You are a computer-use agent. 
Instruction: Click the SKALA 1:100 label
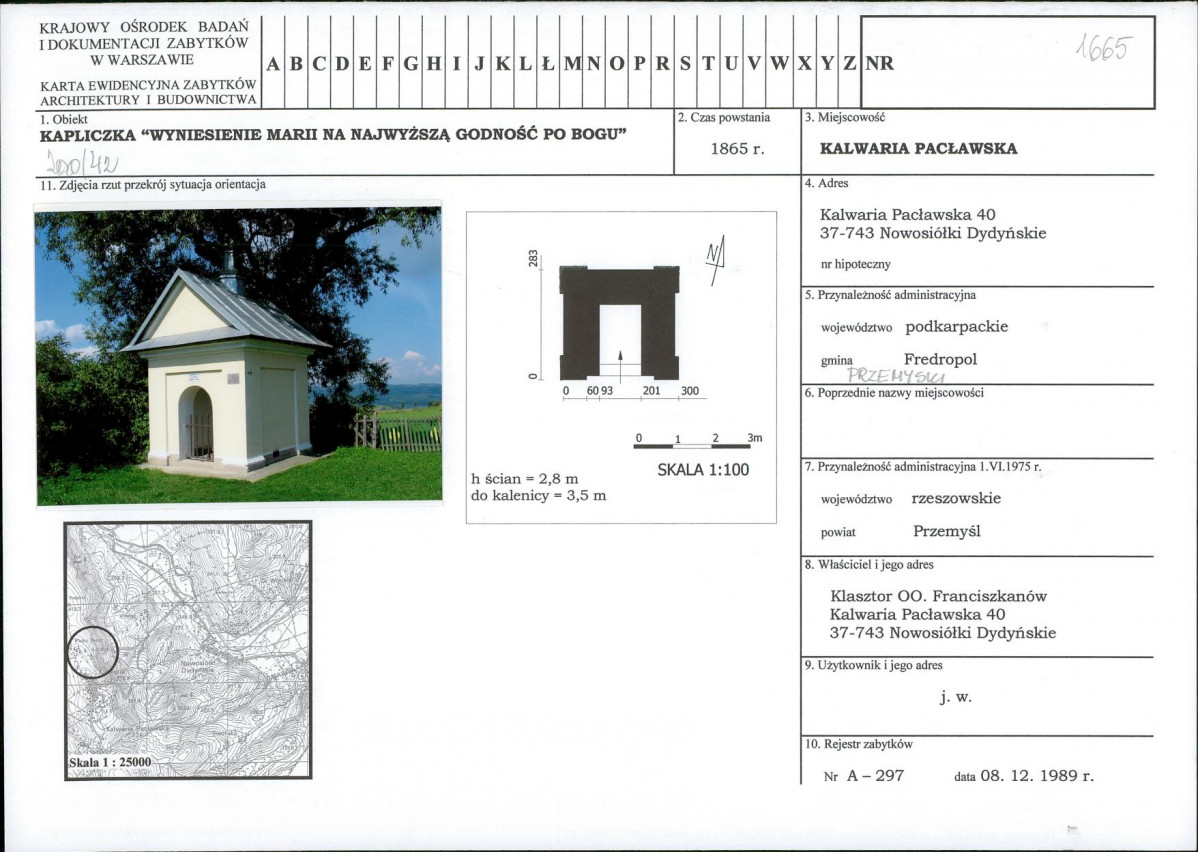point(703,470)
